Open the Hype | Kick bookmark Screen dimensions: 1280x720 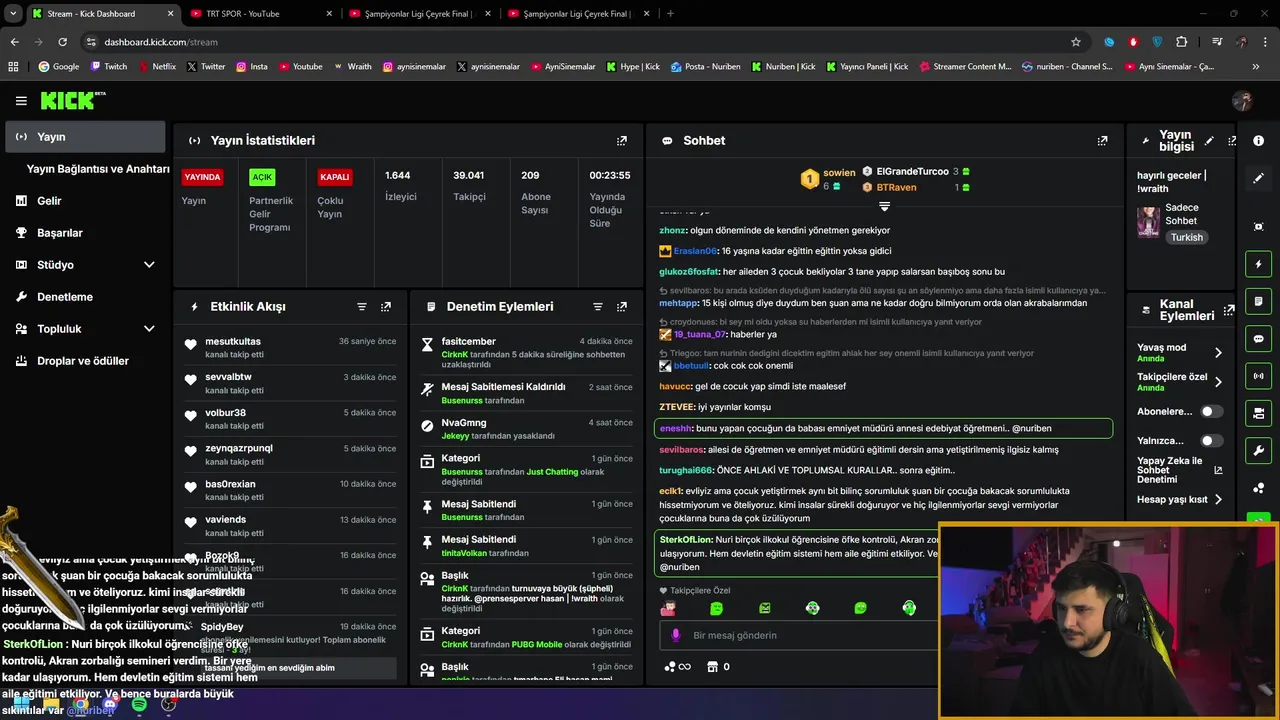632,67
